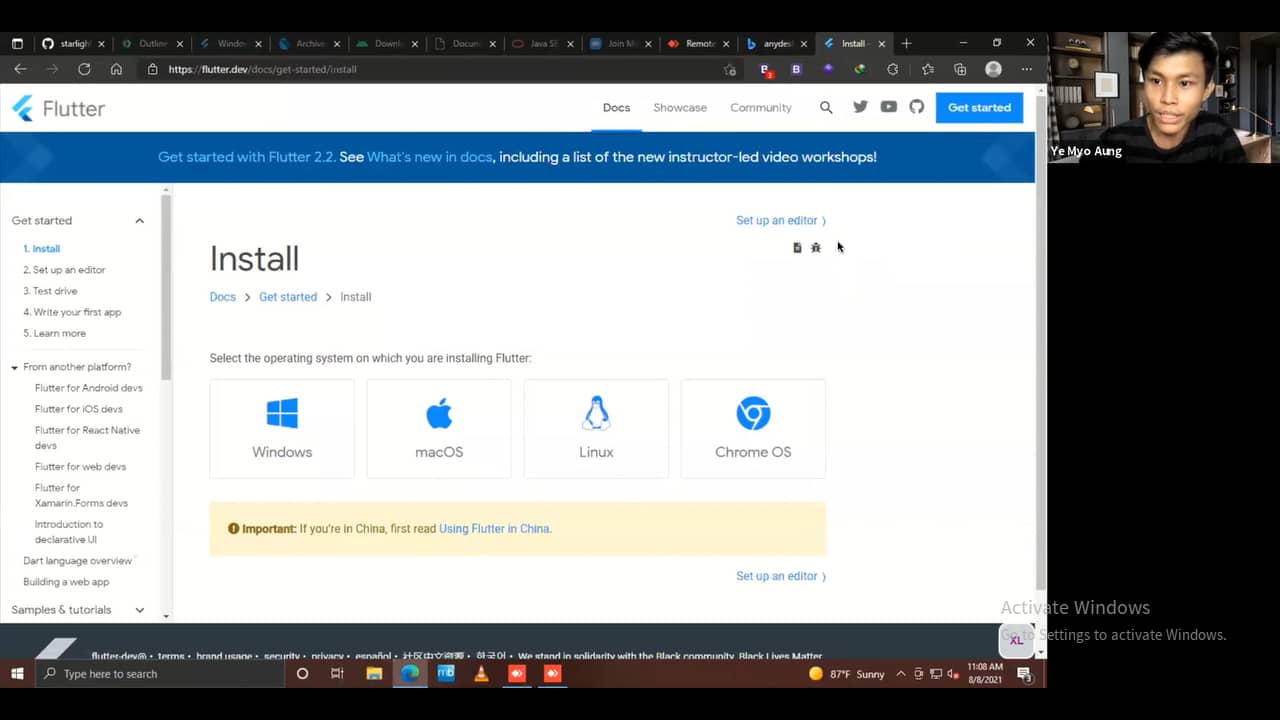Screen dimensions: 1280x720
Task: Choose the macOS operating system card
Action: tap(439, 428)
